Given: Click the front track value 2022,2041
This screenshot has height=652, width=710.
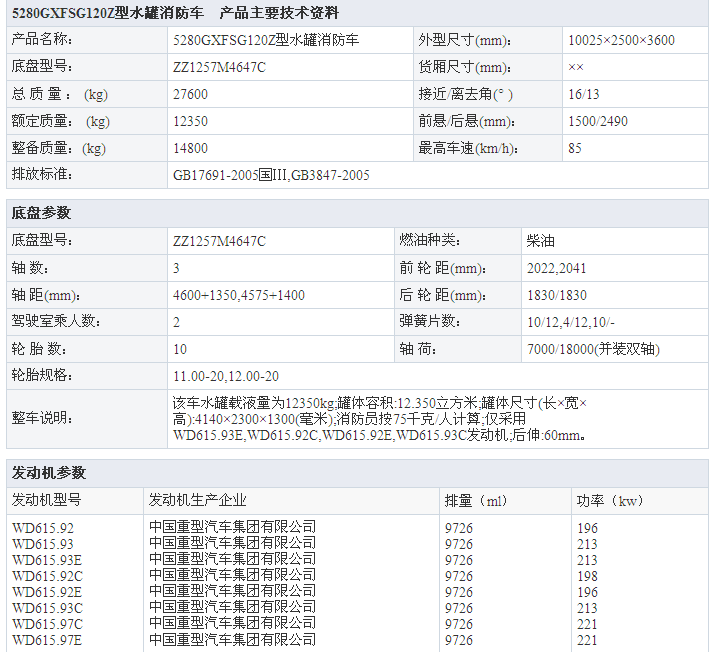Looking at the screenshot, I should tap(556, 268).
